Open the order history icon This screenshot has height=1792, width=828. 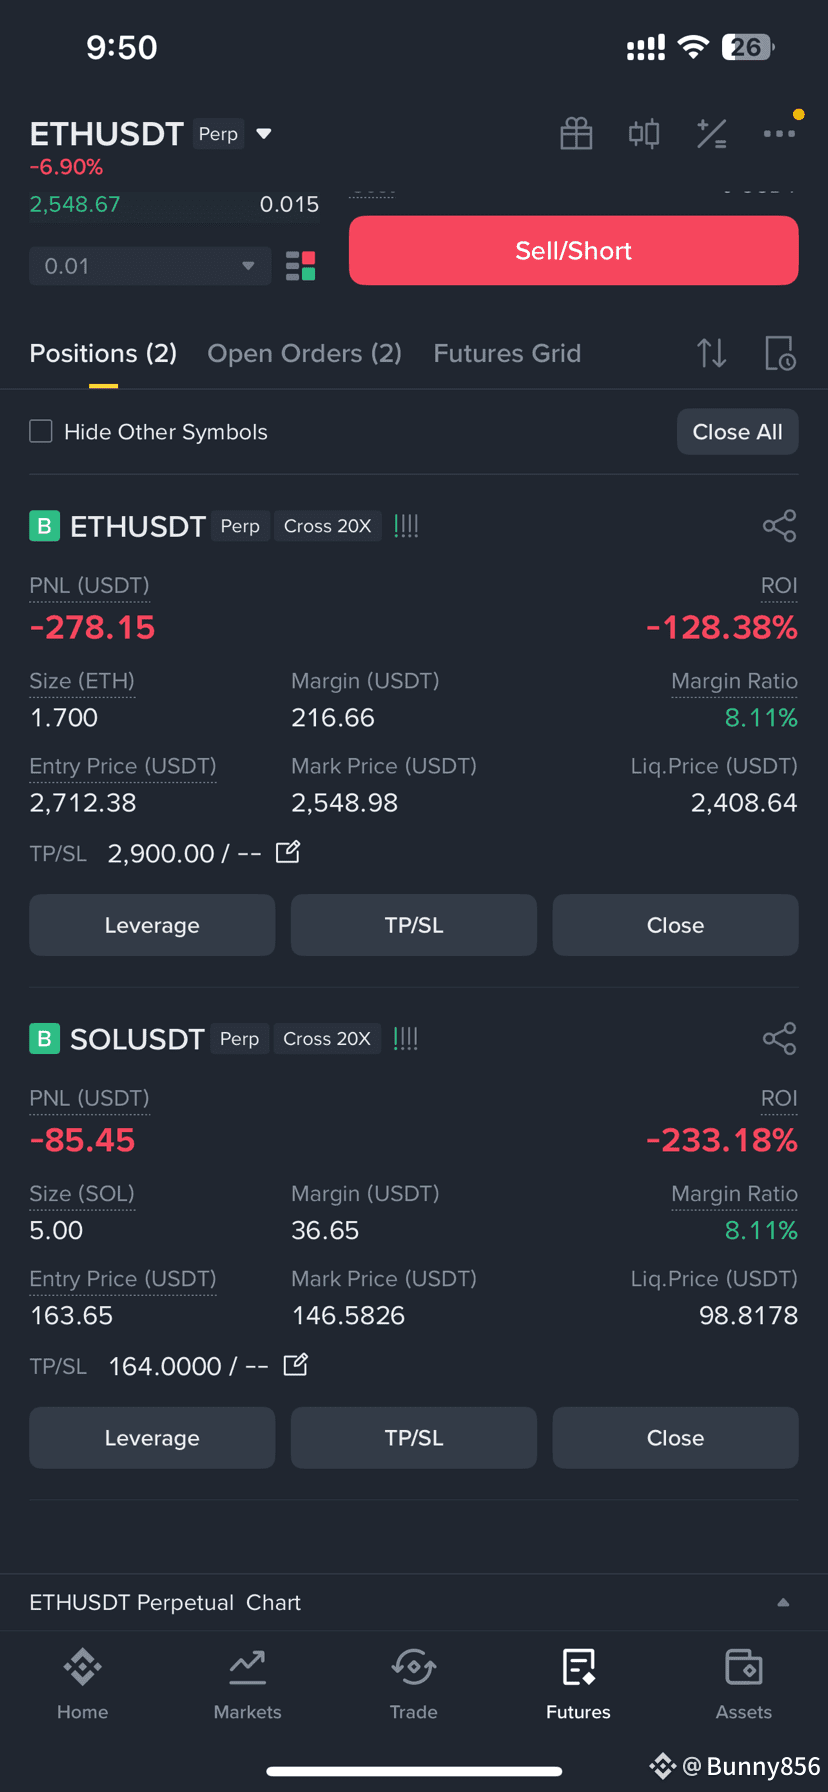tap(780, 353)
